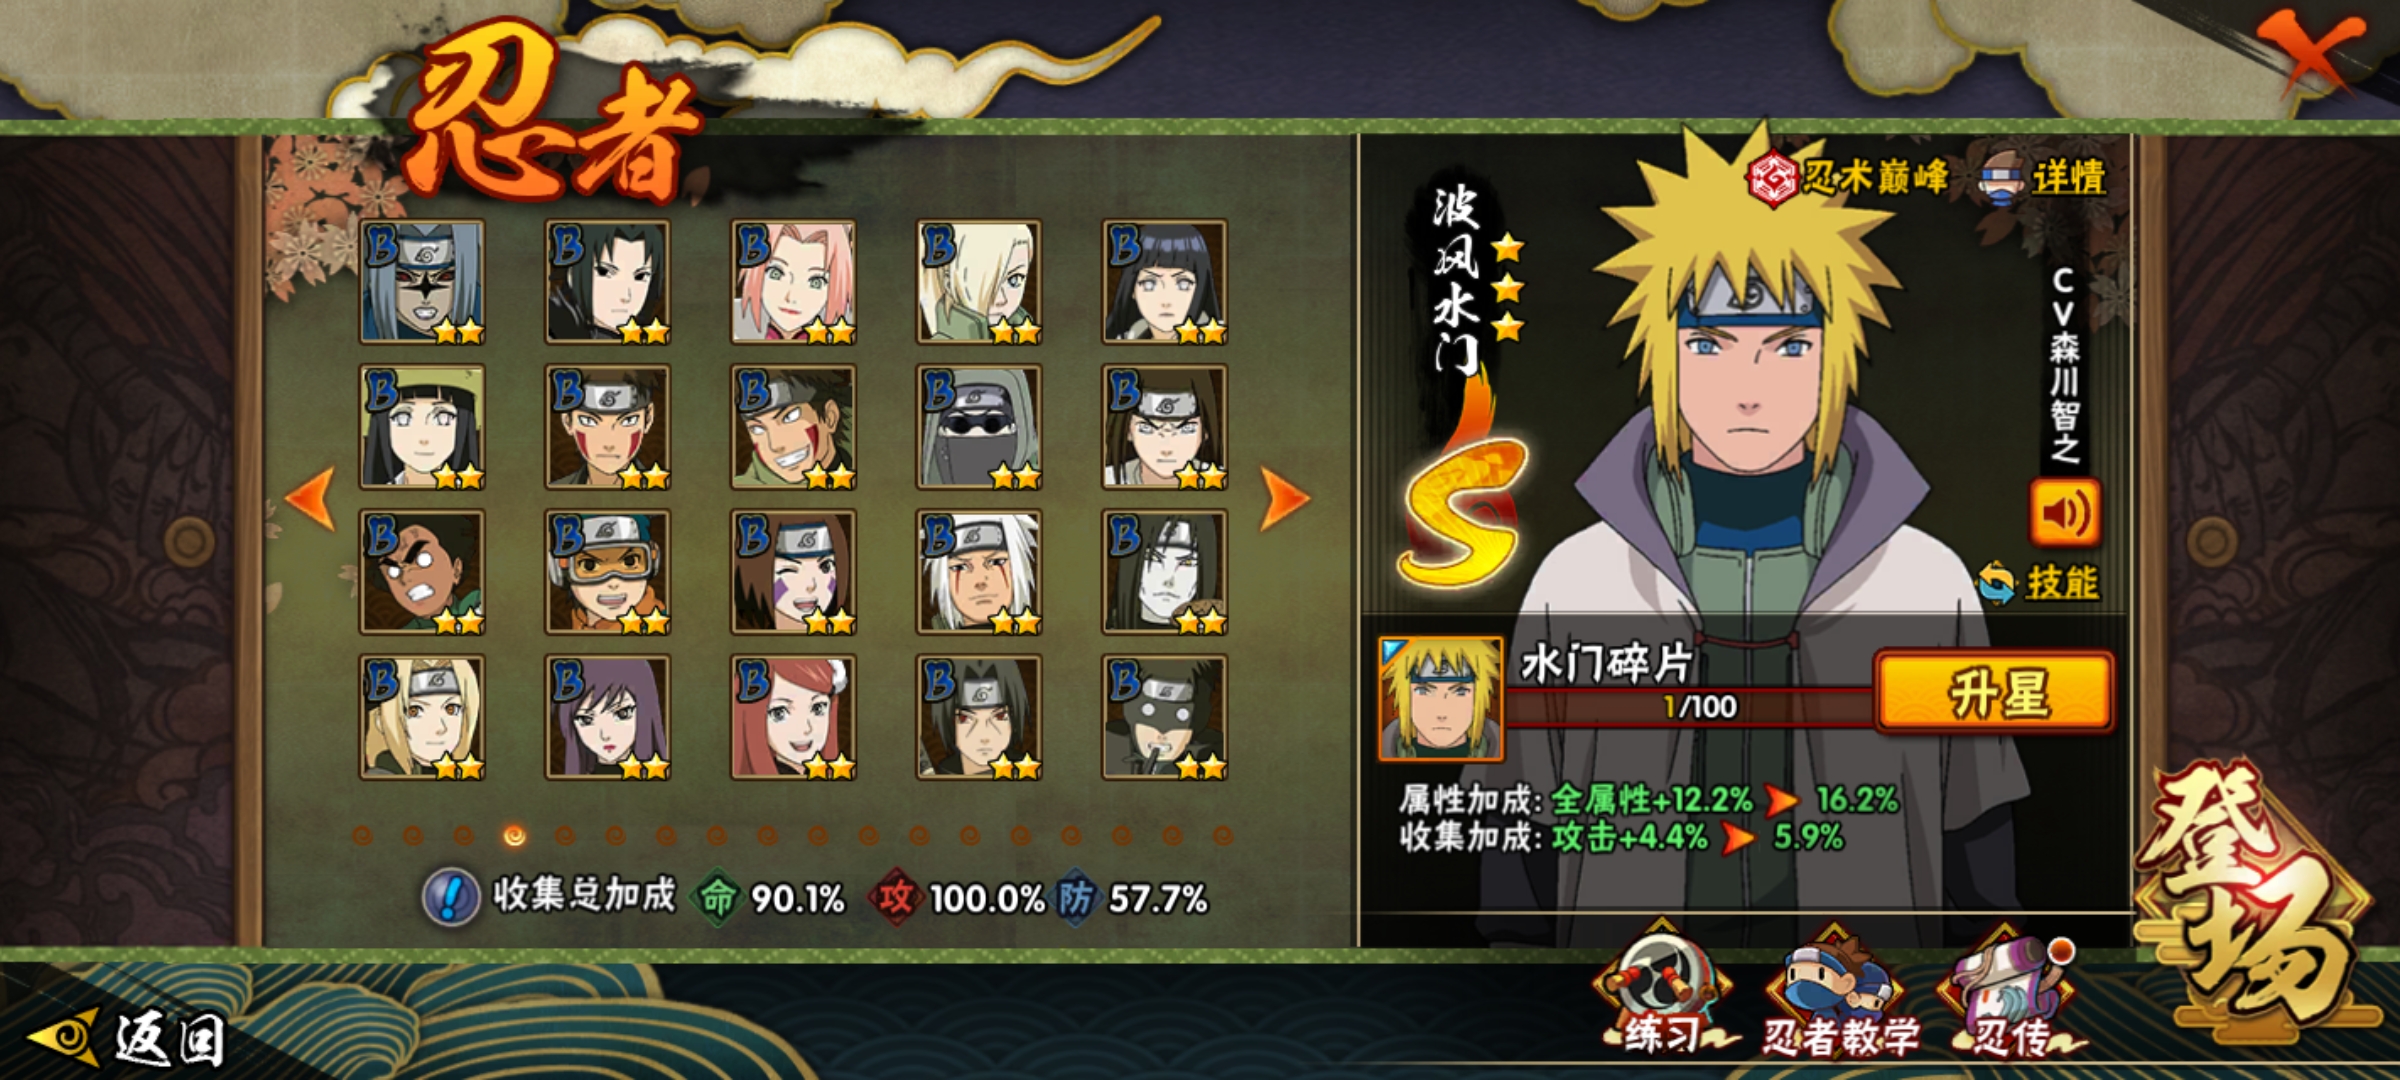2400x1080 pixels.
Task: Select the pink-haired Sakura ninja portrait
Action: [793, 282]
